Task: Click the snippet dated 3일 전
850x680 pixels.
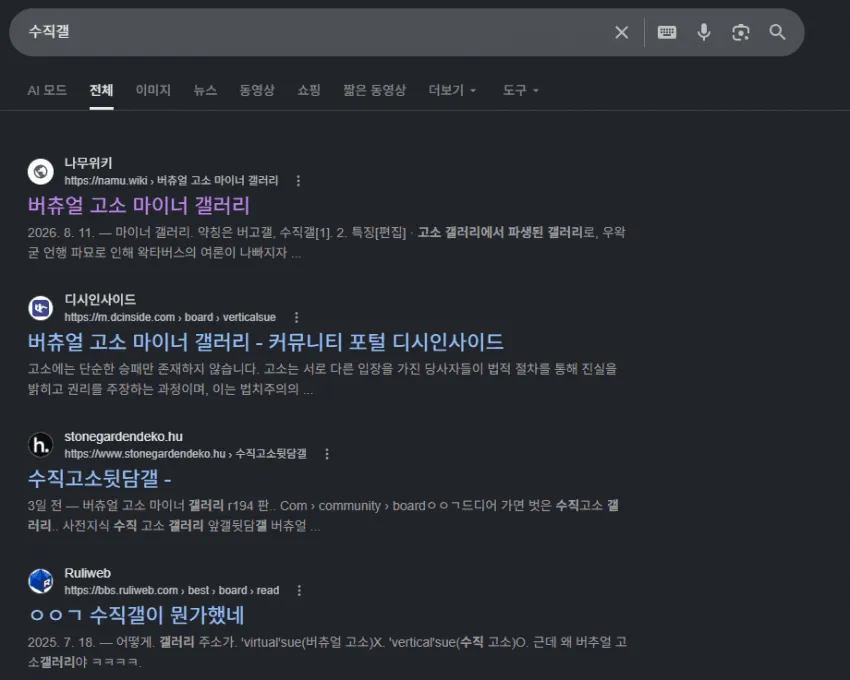Action: pyautogui.click(x=323, y=516)
